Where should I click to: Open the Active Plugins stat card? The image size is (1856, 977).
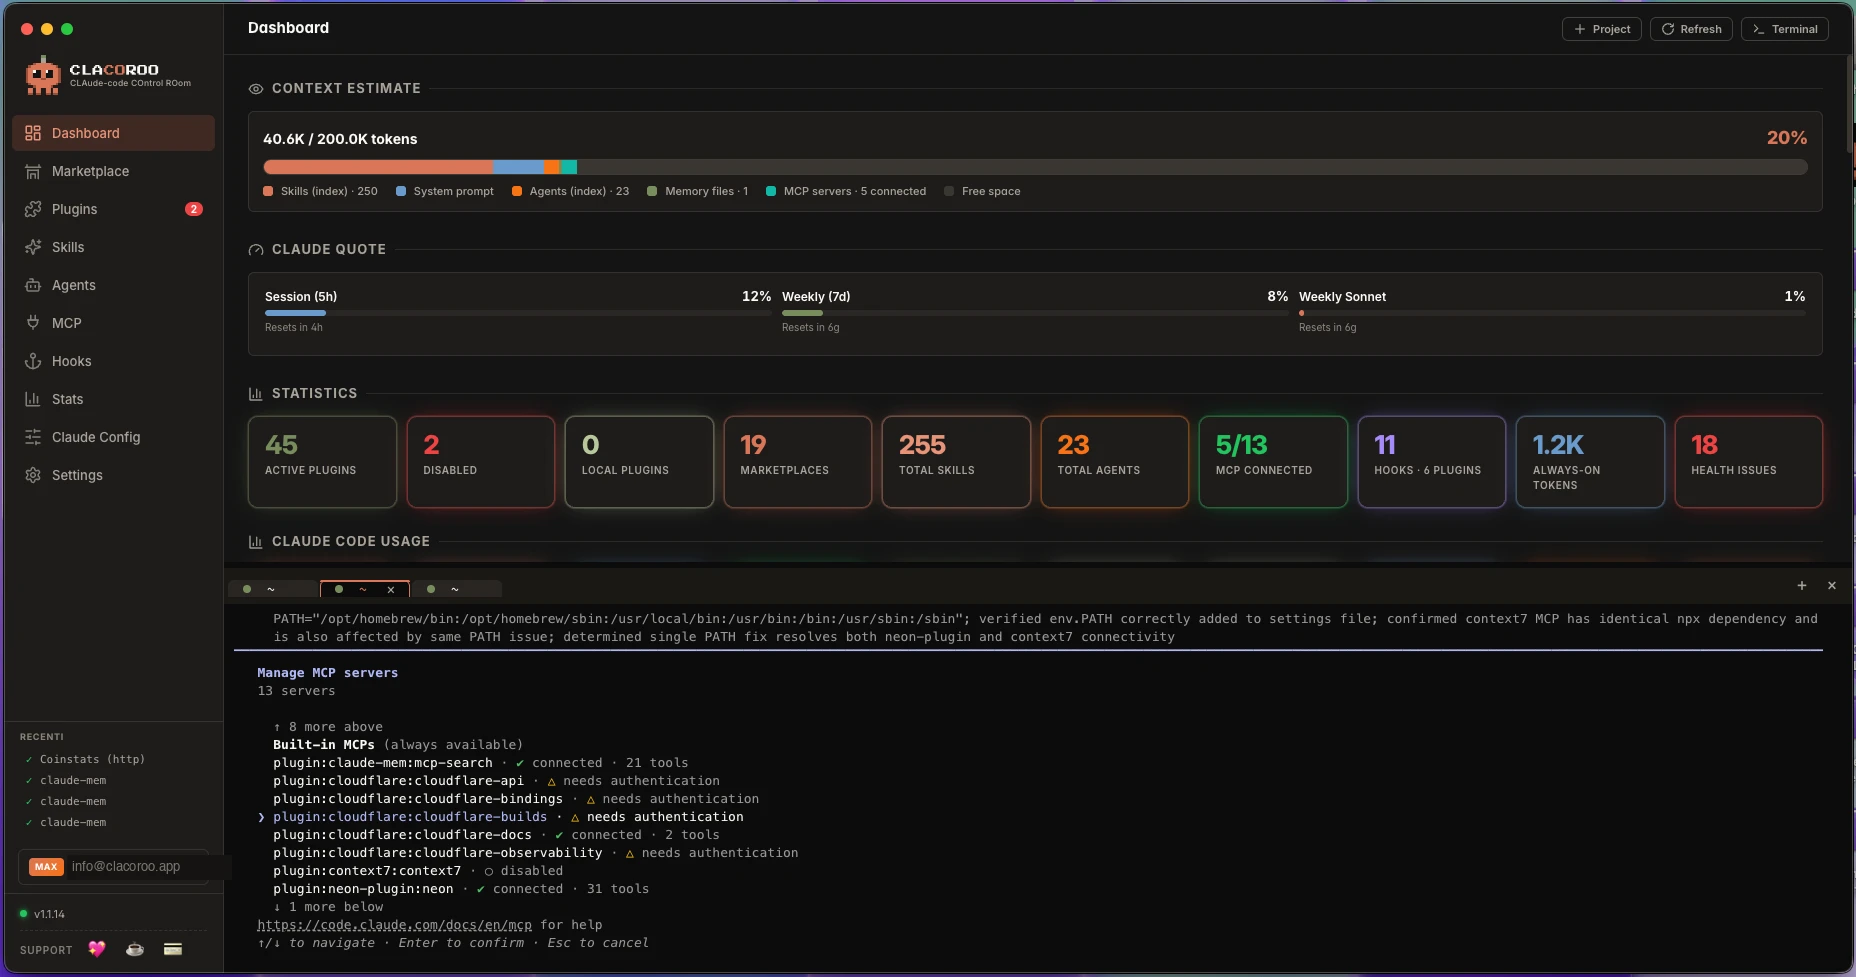[x=322, y=462]
